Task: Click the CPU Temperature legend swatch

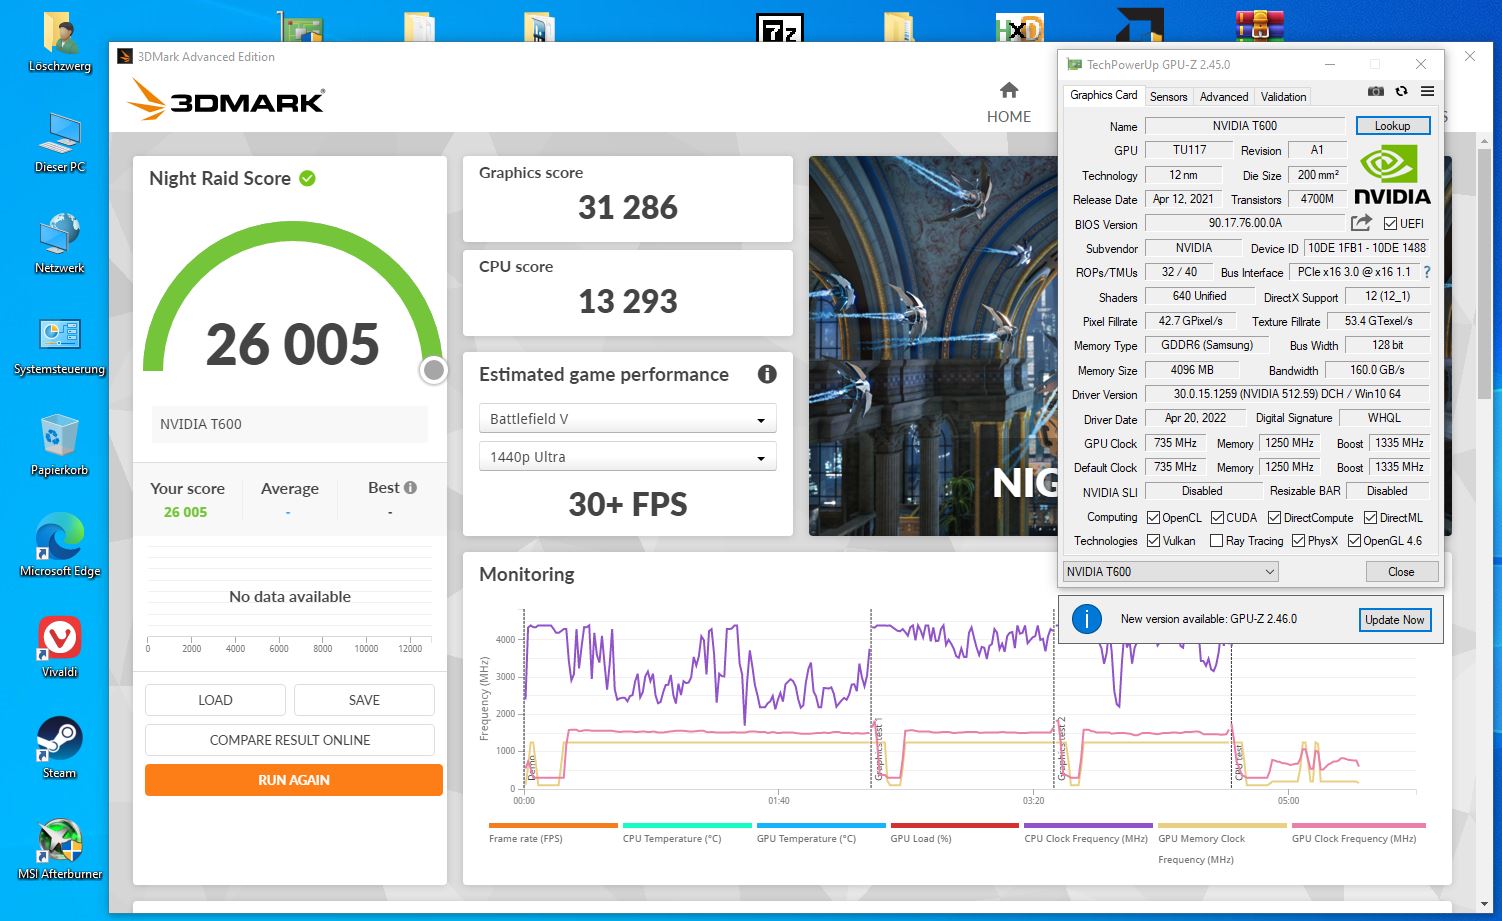Action: pos(687,826)
